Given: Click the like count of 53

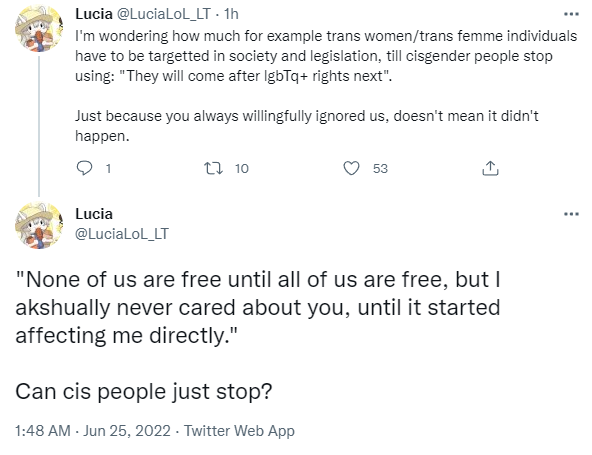Looking at the screenshot, I should click(x=380, y=168).
